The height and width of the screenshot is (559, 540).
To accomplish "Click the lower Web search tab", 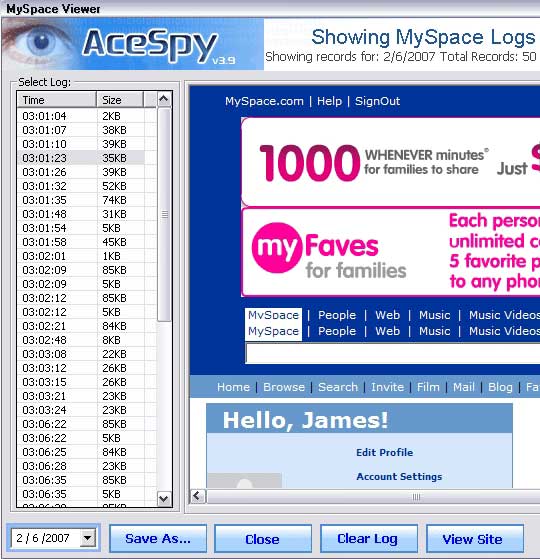I will point(387,331).
